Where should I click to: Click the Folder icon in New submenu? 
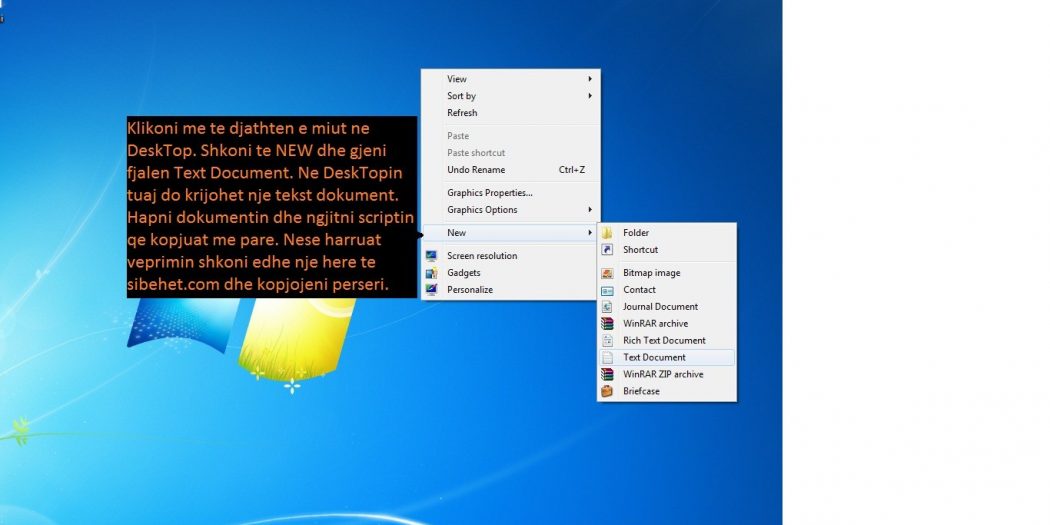[607, 233]
